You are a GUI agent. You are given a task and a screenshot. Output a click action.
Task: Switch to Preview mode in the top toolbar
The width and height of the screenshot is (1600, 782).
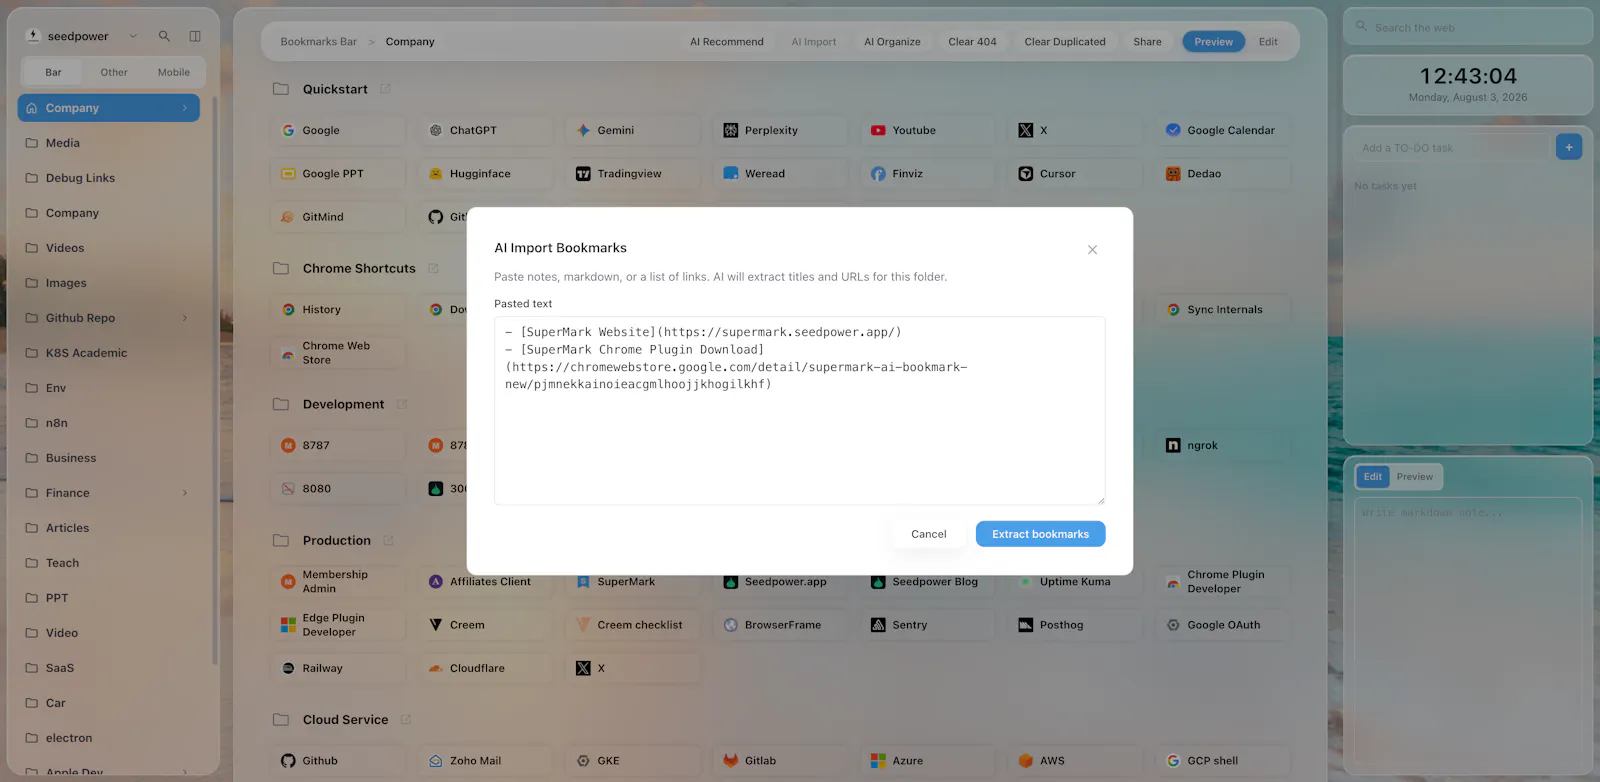[x=1213, y=42]
